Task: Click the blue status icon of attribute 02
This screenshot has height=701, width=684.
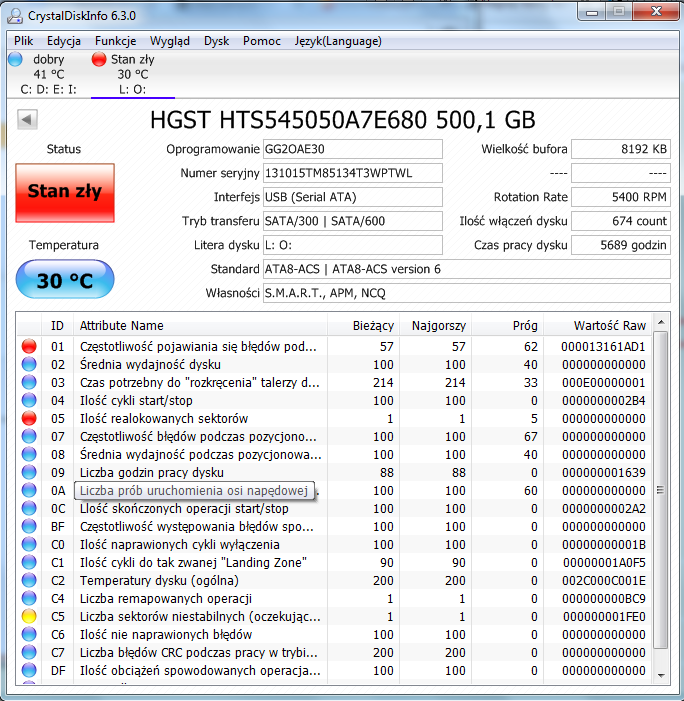Action: (x=29, y=364)
